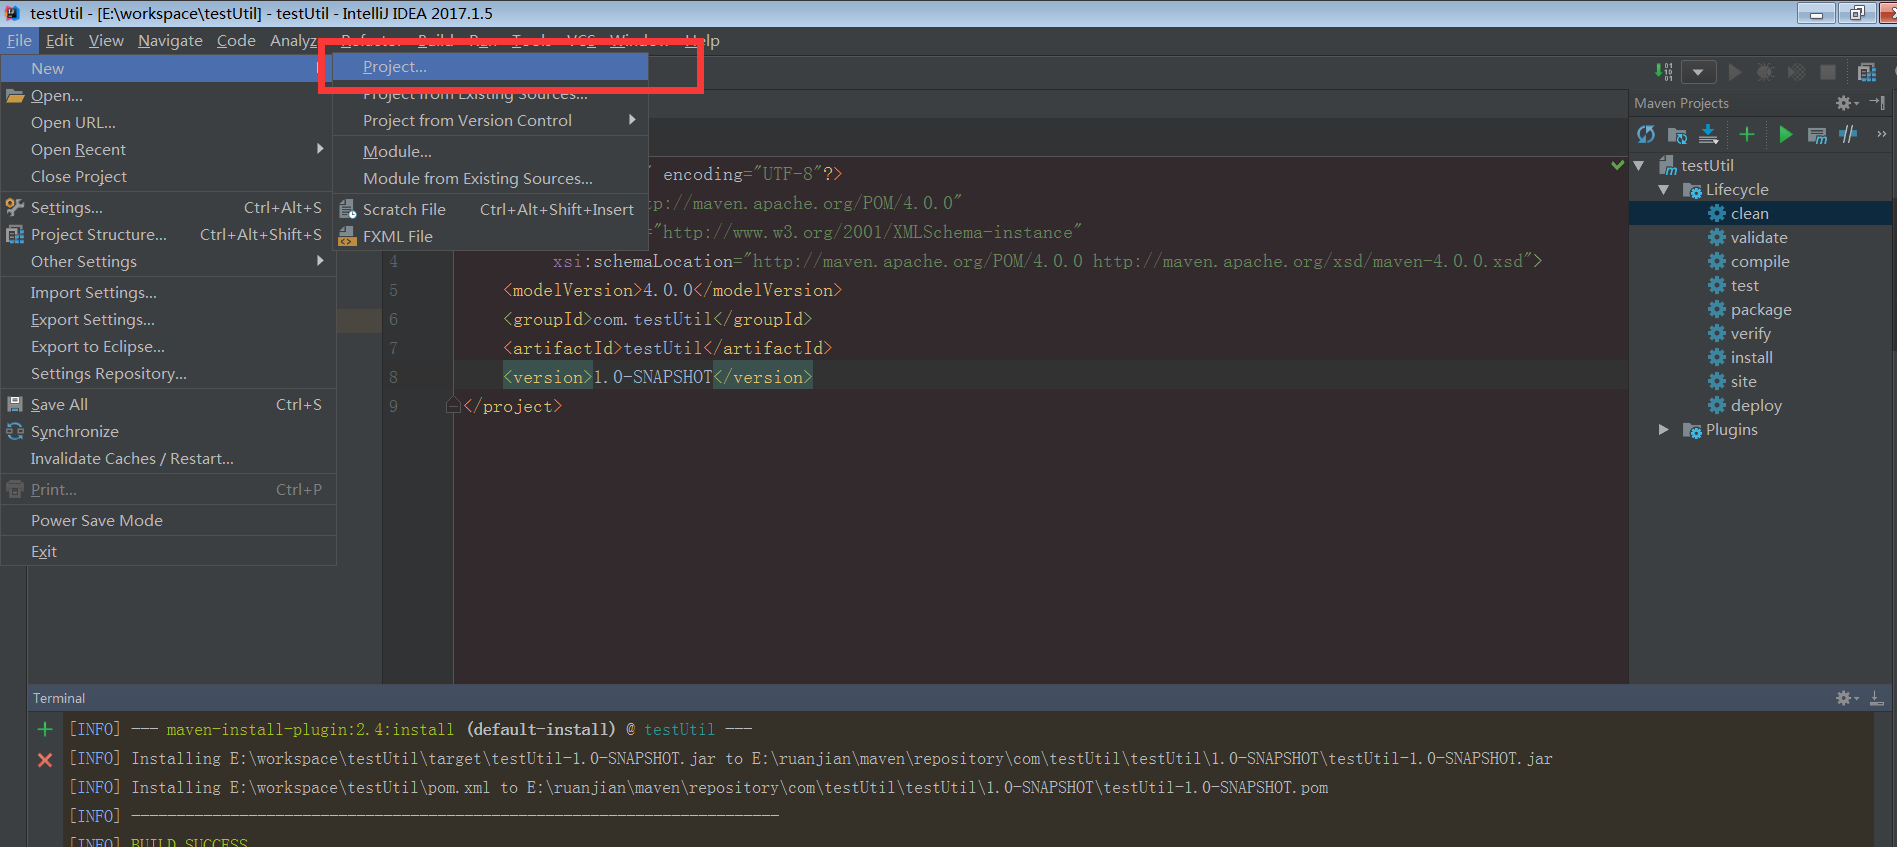Select the verify lifecycle goal

1760,333
